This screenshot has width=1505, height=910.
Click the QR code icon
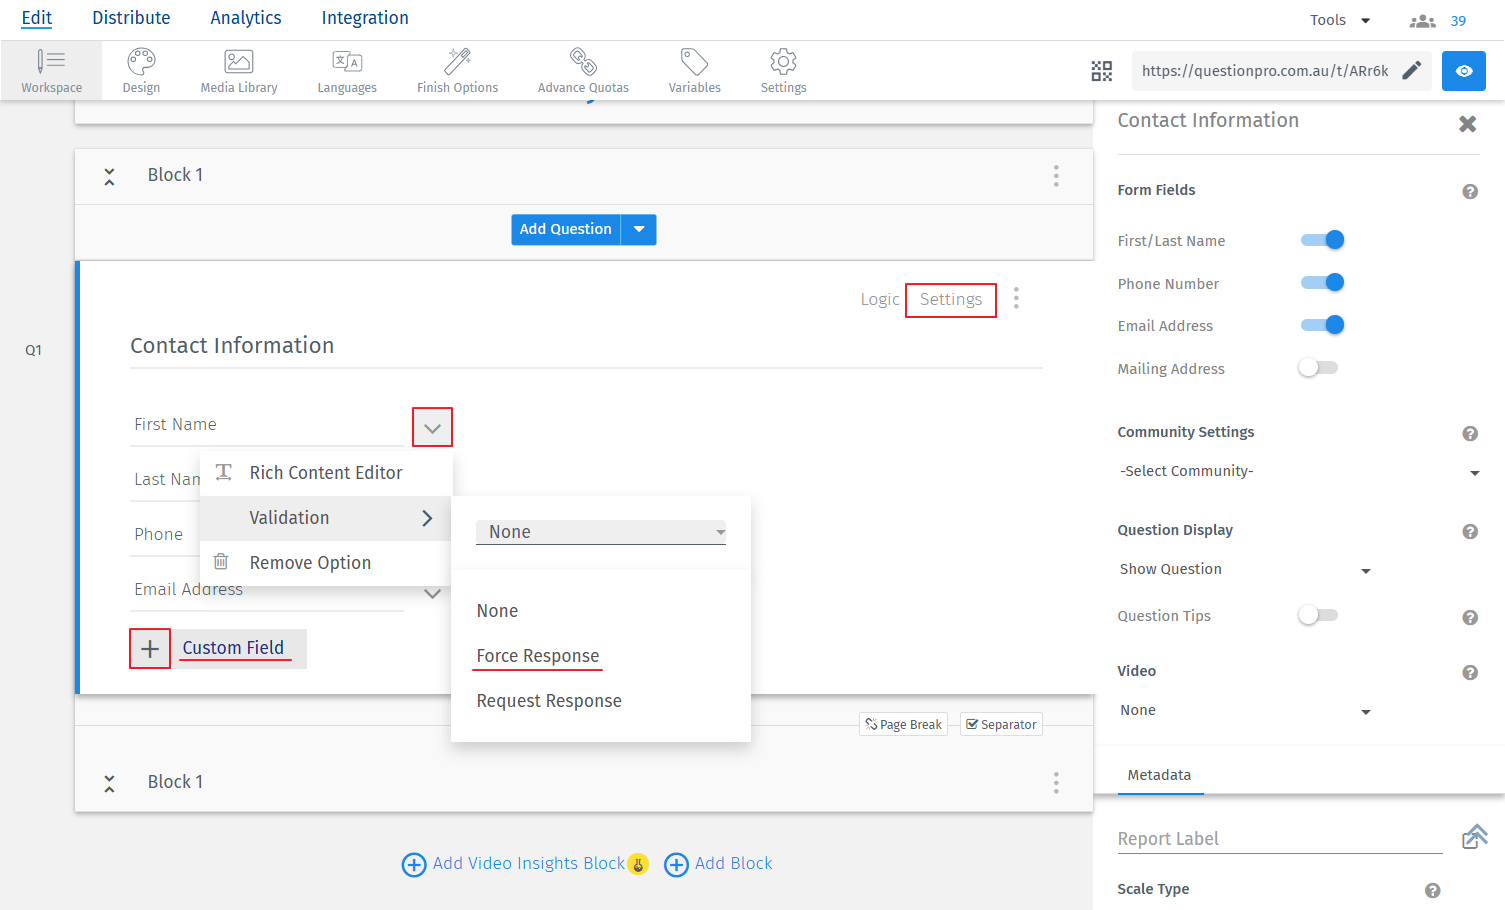1101,71
